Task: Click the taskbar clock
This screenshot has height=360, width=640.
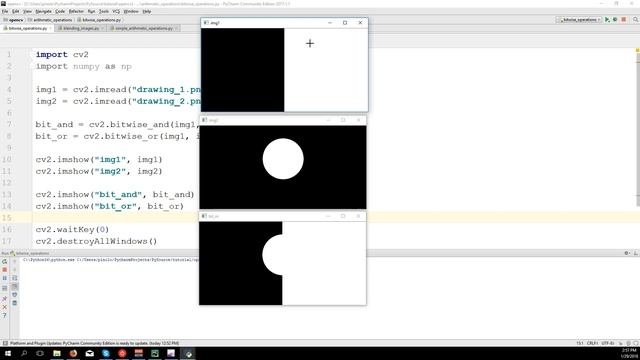Action: [x=629, y=353]
